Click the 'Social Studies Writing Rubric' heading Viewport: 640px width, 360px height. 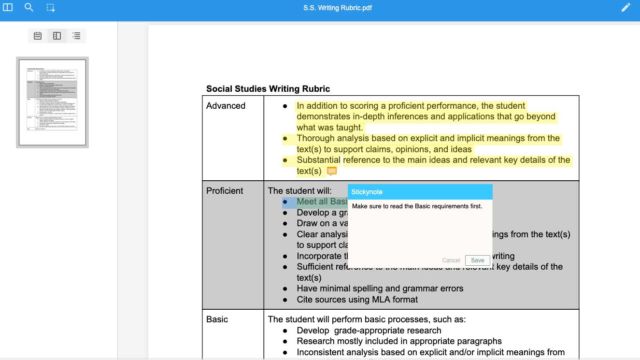pyautogui.click(x=268, y=89)
